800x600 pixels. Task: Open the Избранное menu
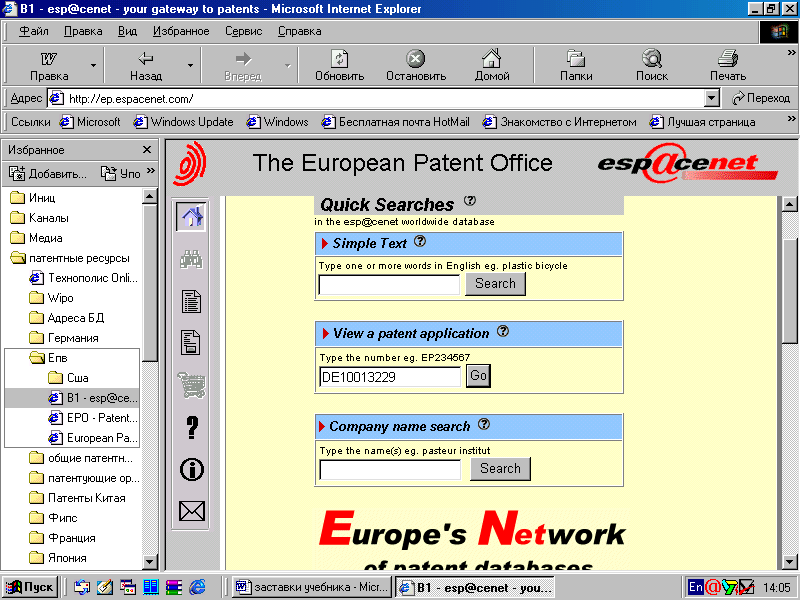click(181, 31)
